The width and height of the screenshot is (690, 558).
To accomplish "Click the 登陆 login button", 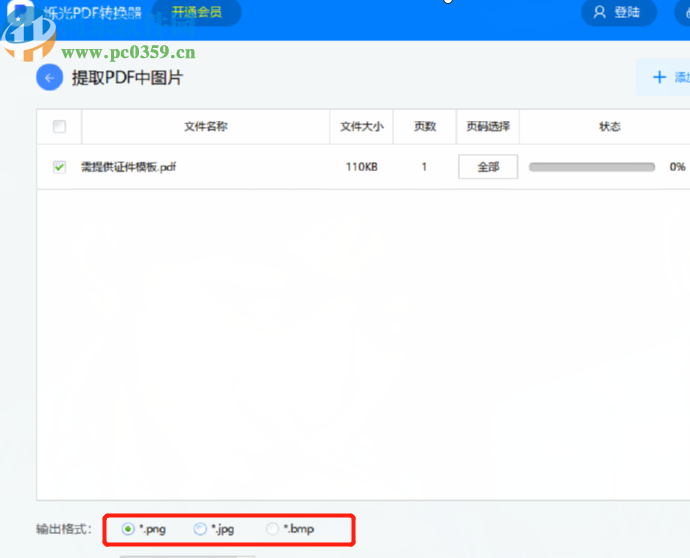I will [x=619, y=12].
